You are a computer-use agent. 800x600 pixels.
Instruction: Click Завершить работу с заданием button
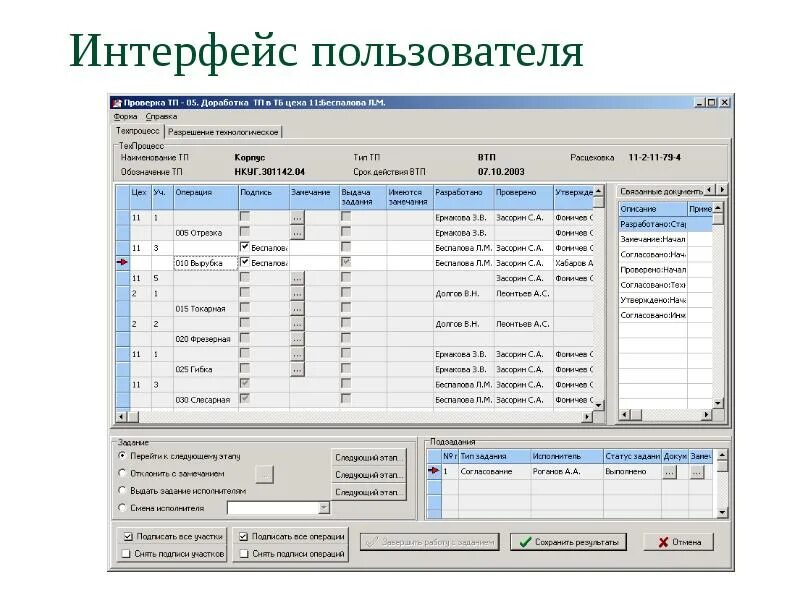click(x=430, y=542)
